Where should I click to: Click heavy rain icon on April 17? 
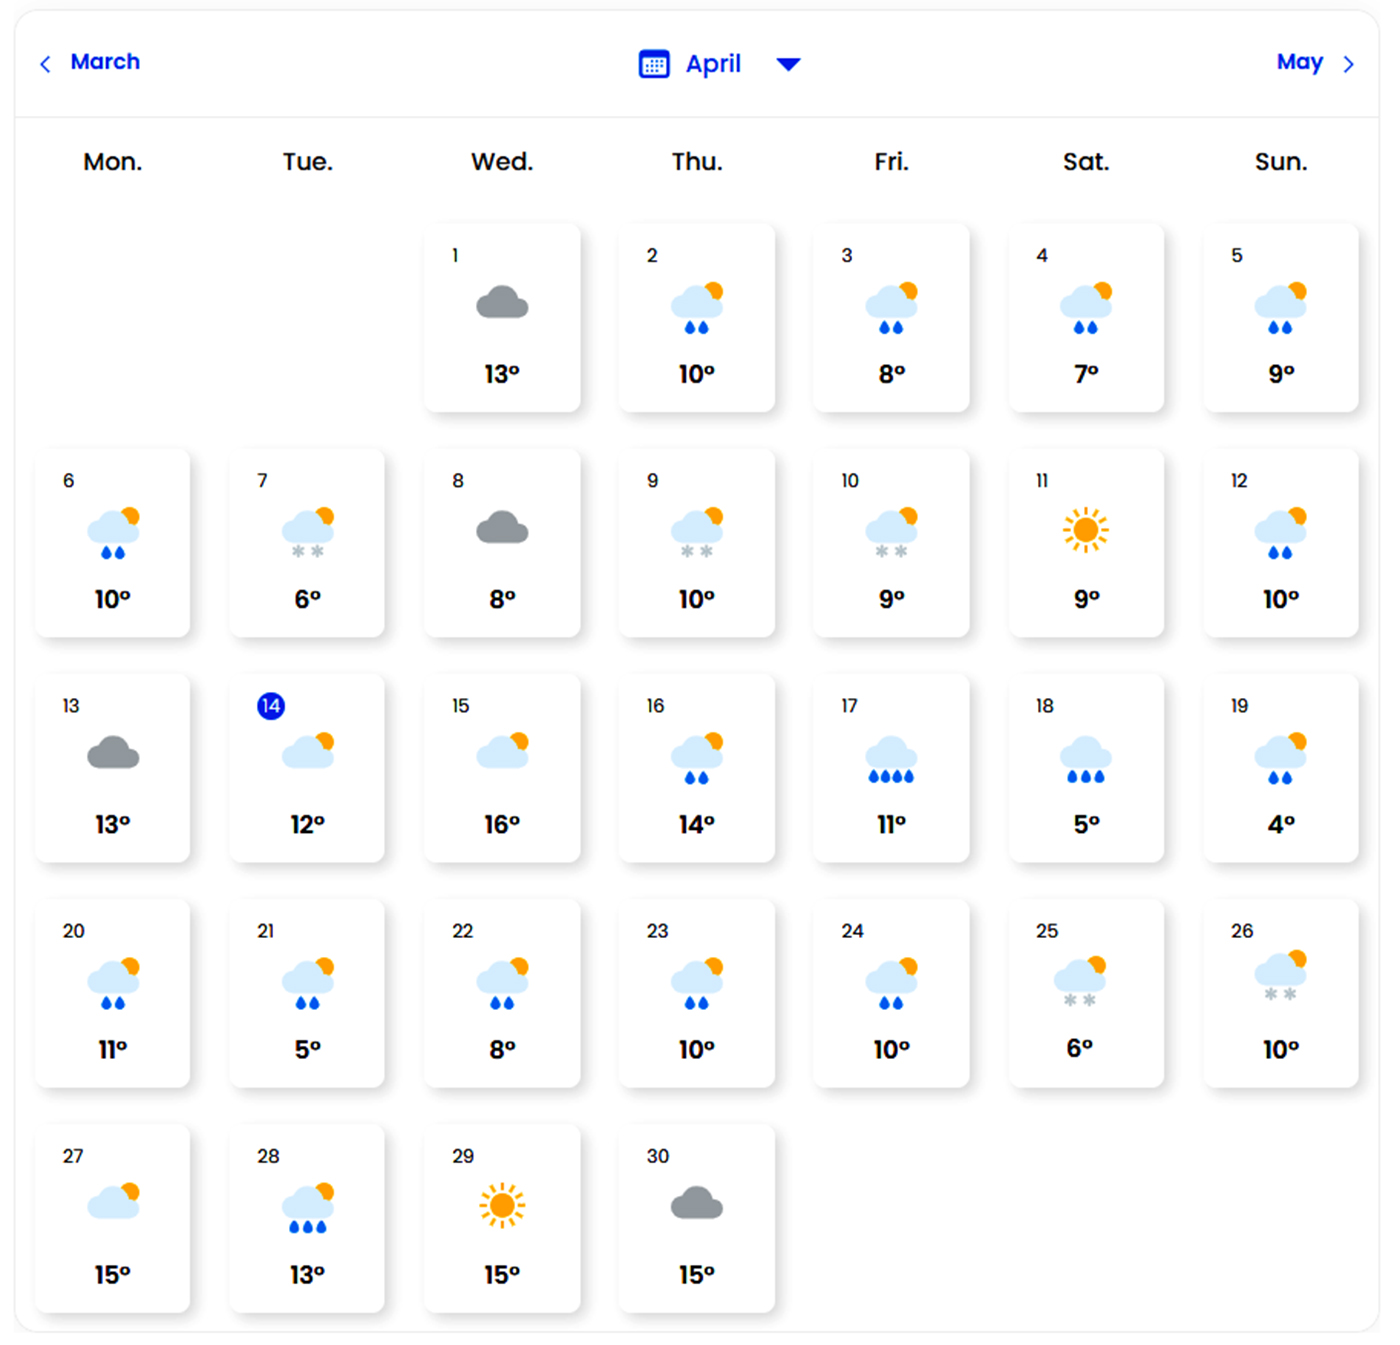coord(891,761)
